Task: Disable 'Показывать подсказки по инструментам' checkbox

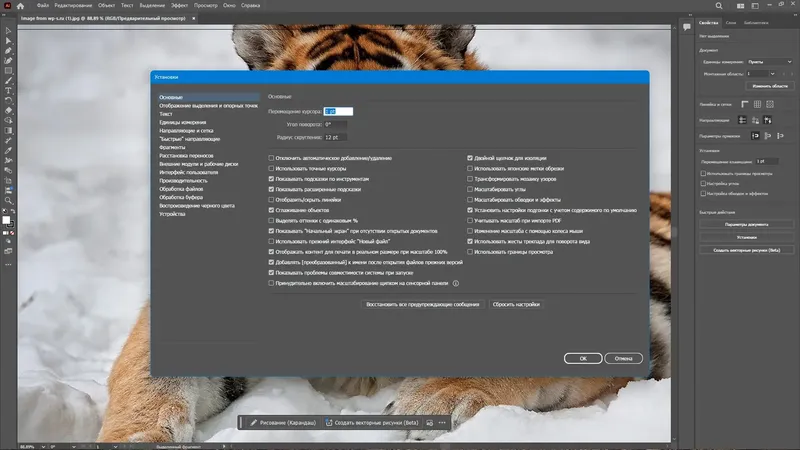Action: (x=271, y=179)
